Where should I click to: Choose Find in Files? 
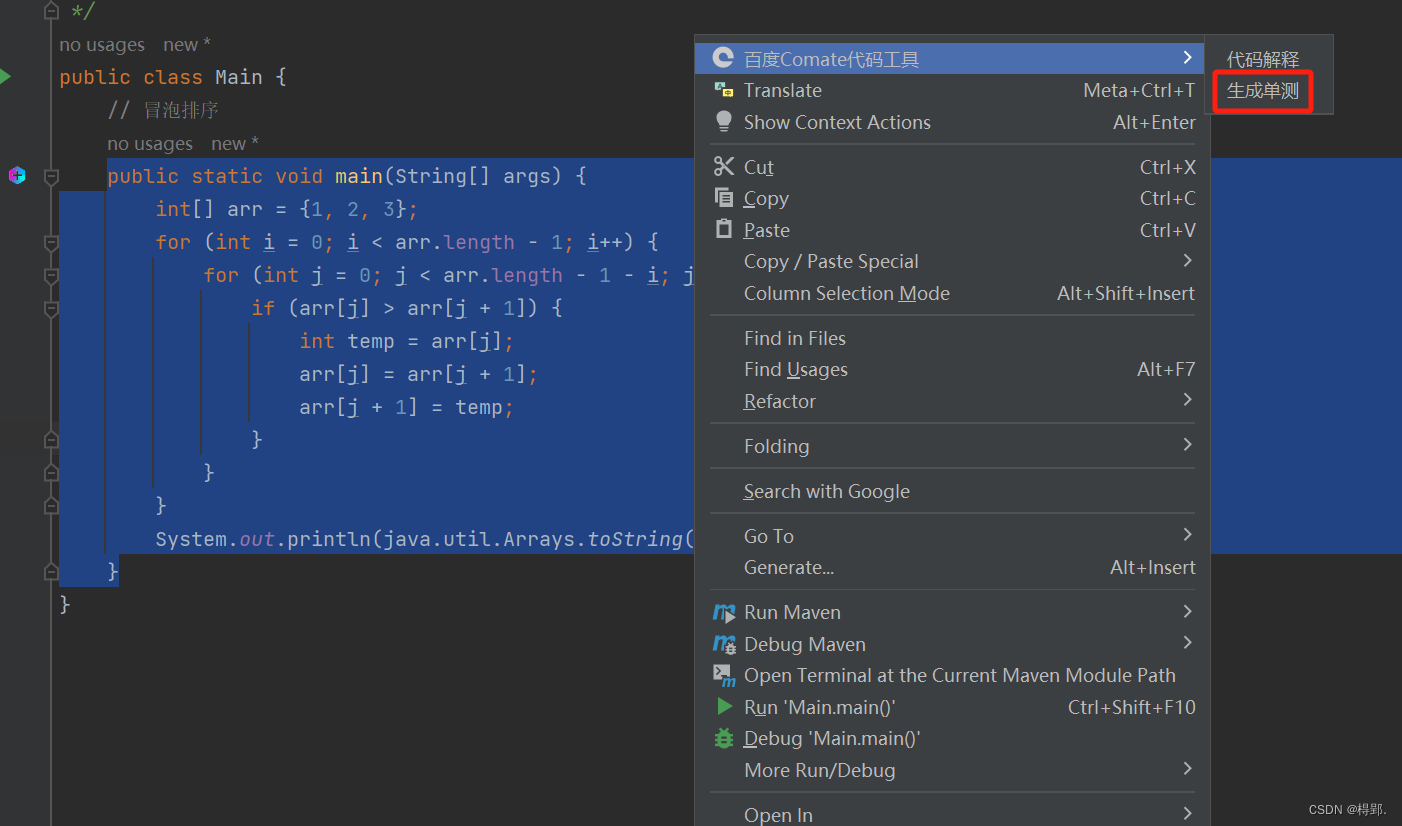(x=953, y=338)
